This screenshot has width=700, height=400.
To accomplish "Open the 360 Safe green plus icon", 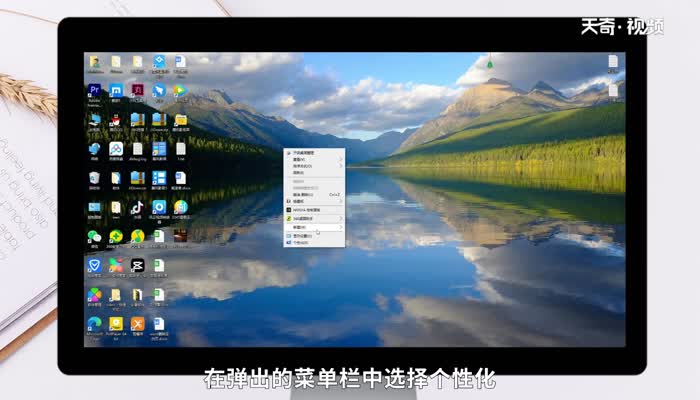I will 116,236.
